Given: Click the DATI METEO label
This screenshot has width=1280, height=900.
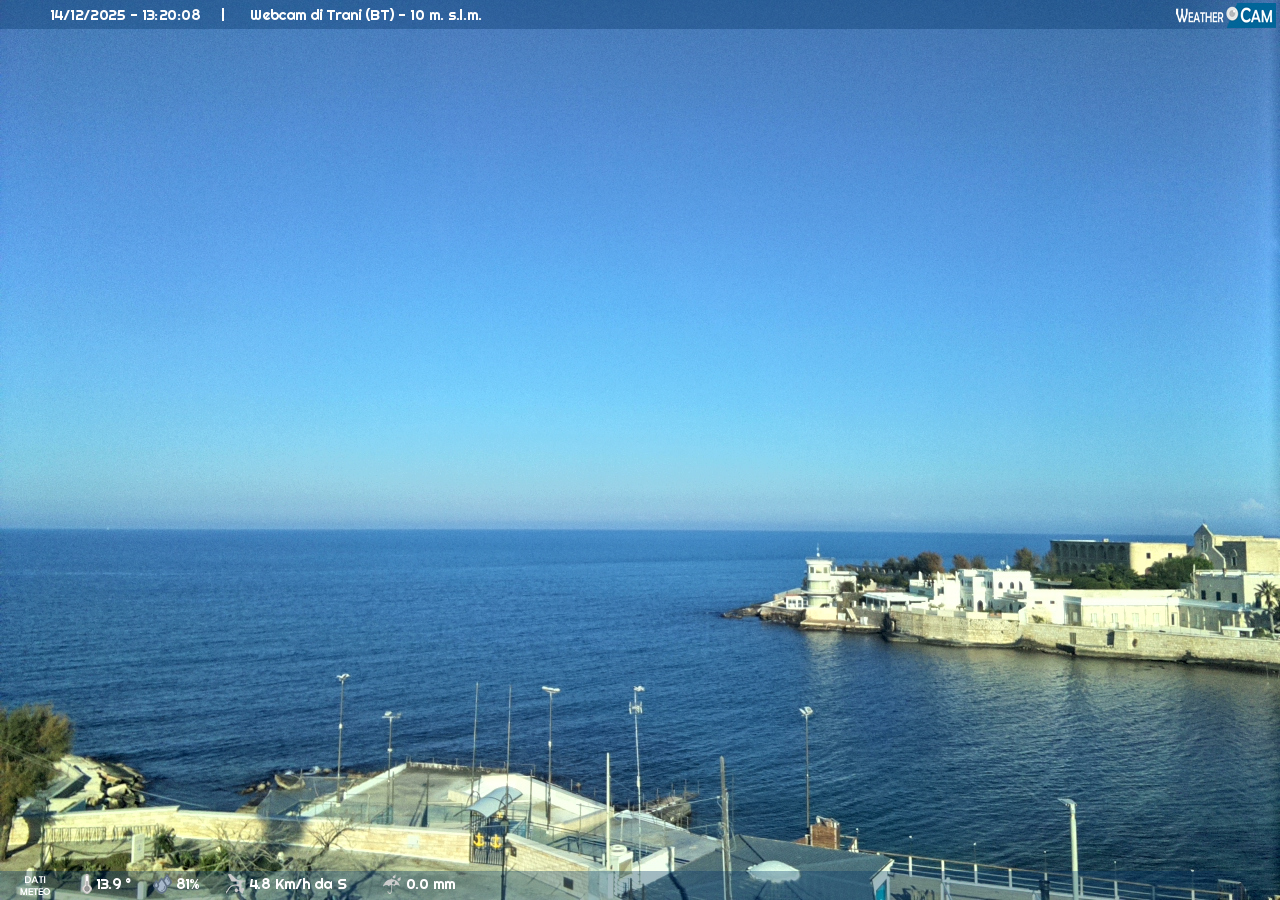Looking at the screenshot, I should [34, 885].
